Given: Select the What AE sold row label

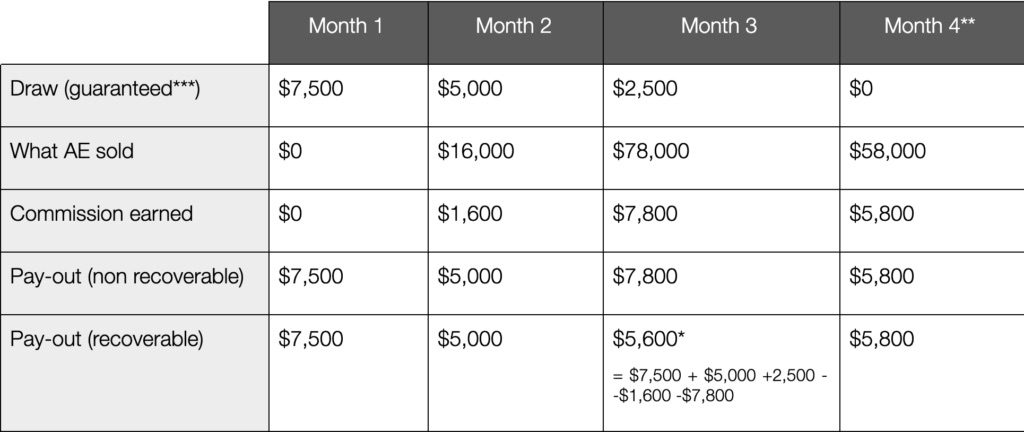Looking at the screenshot, I should point(72,152).
